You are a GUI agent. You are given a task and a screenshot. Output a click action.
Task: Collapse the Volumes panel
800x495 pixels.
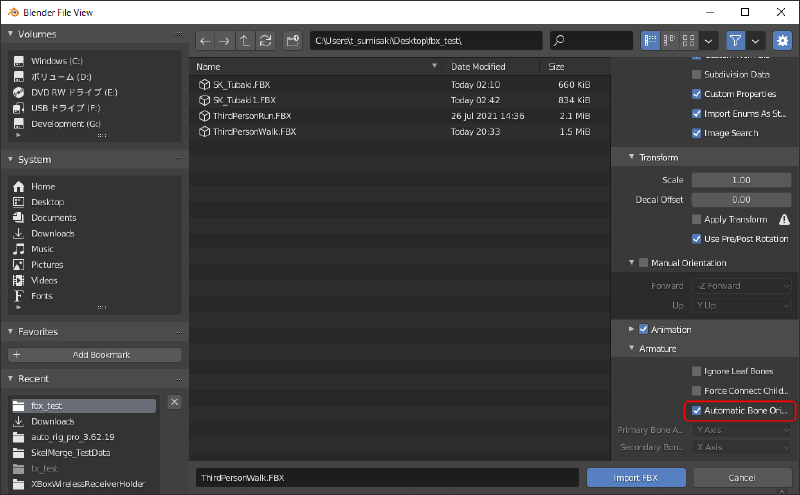11,34
